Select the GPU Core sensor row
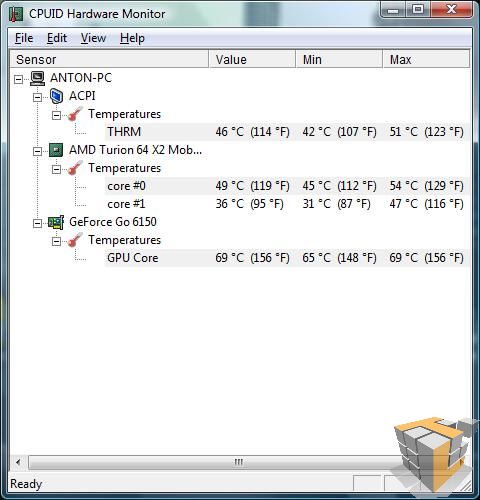This screenshot has width=480, height=500. [287, 258]
